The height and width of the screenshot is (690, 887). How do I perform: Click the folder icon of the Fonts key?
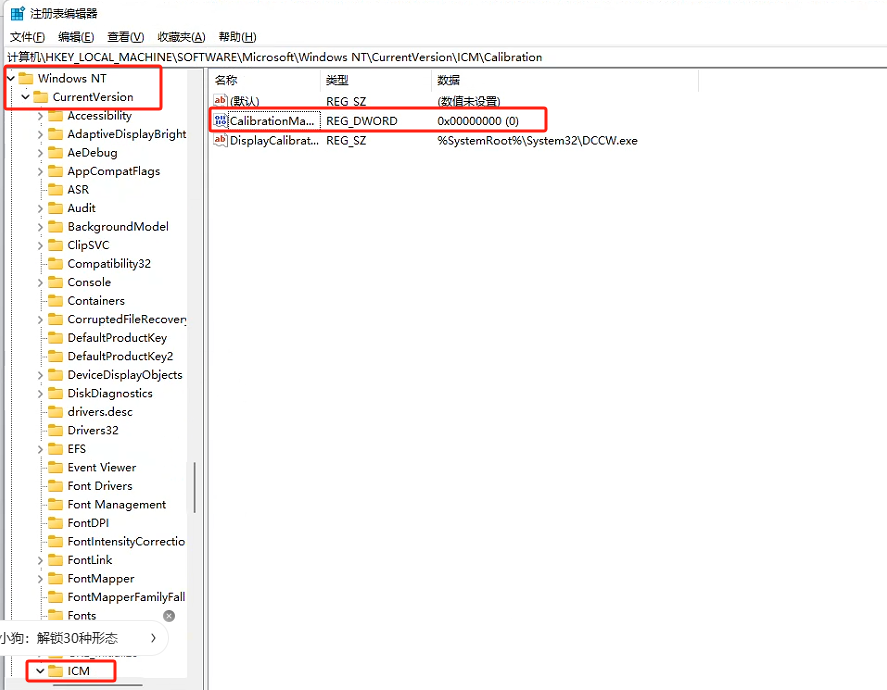55,615
